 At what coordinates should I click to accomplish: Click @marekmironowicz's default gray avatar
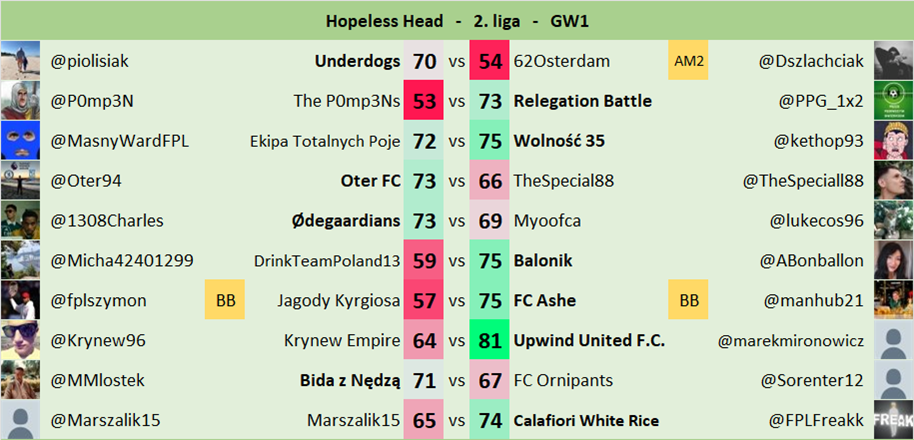pyautogui.click(x=893, y=341)
